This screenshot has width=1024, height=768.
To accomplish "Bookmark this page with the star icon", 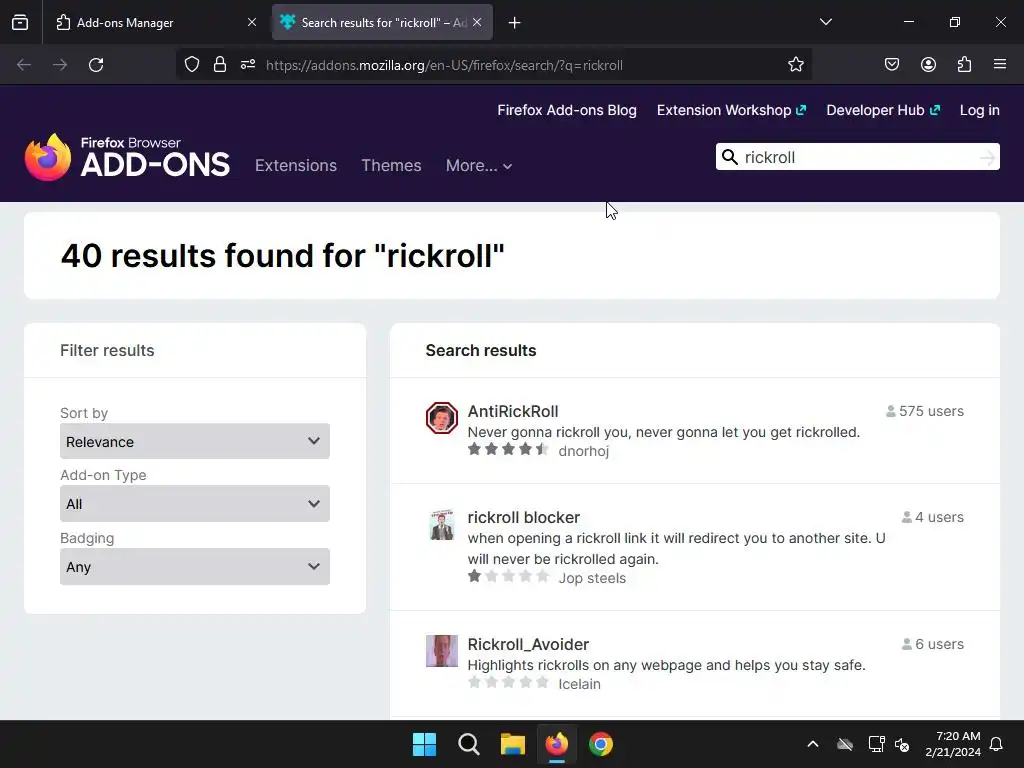I will [795, 65].
